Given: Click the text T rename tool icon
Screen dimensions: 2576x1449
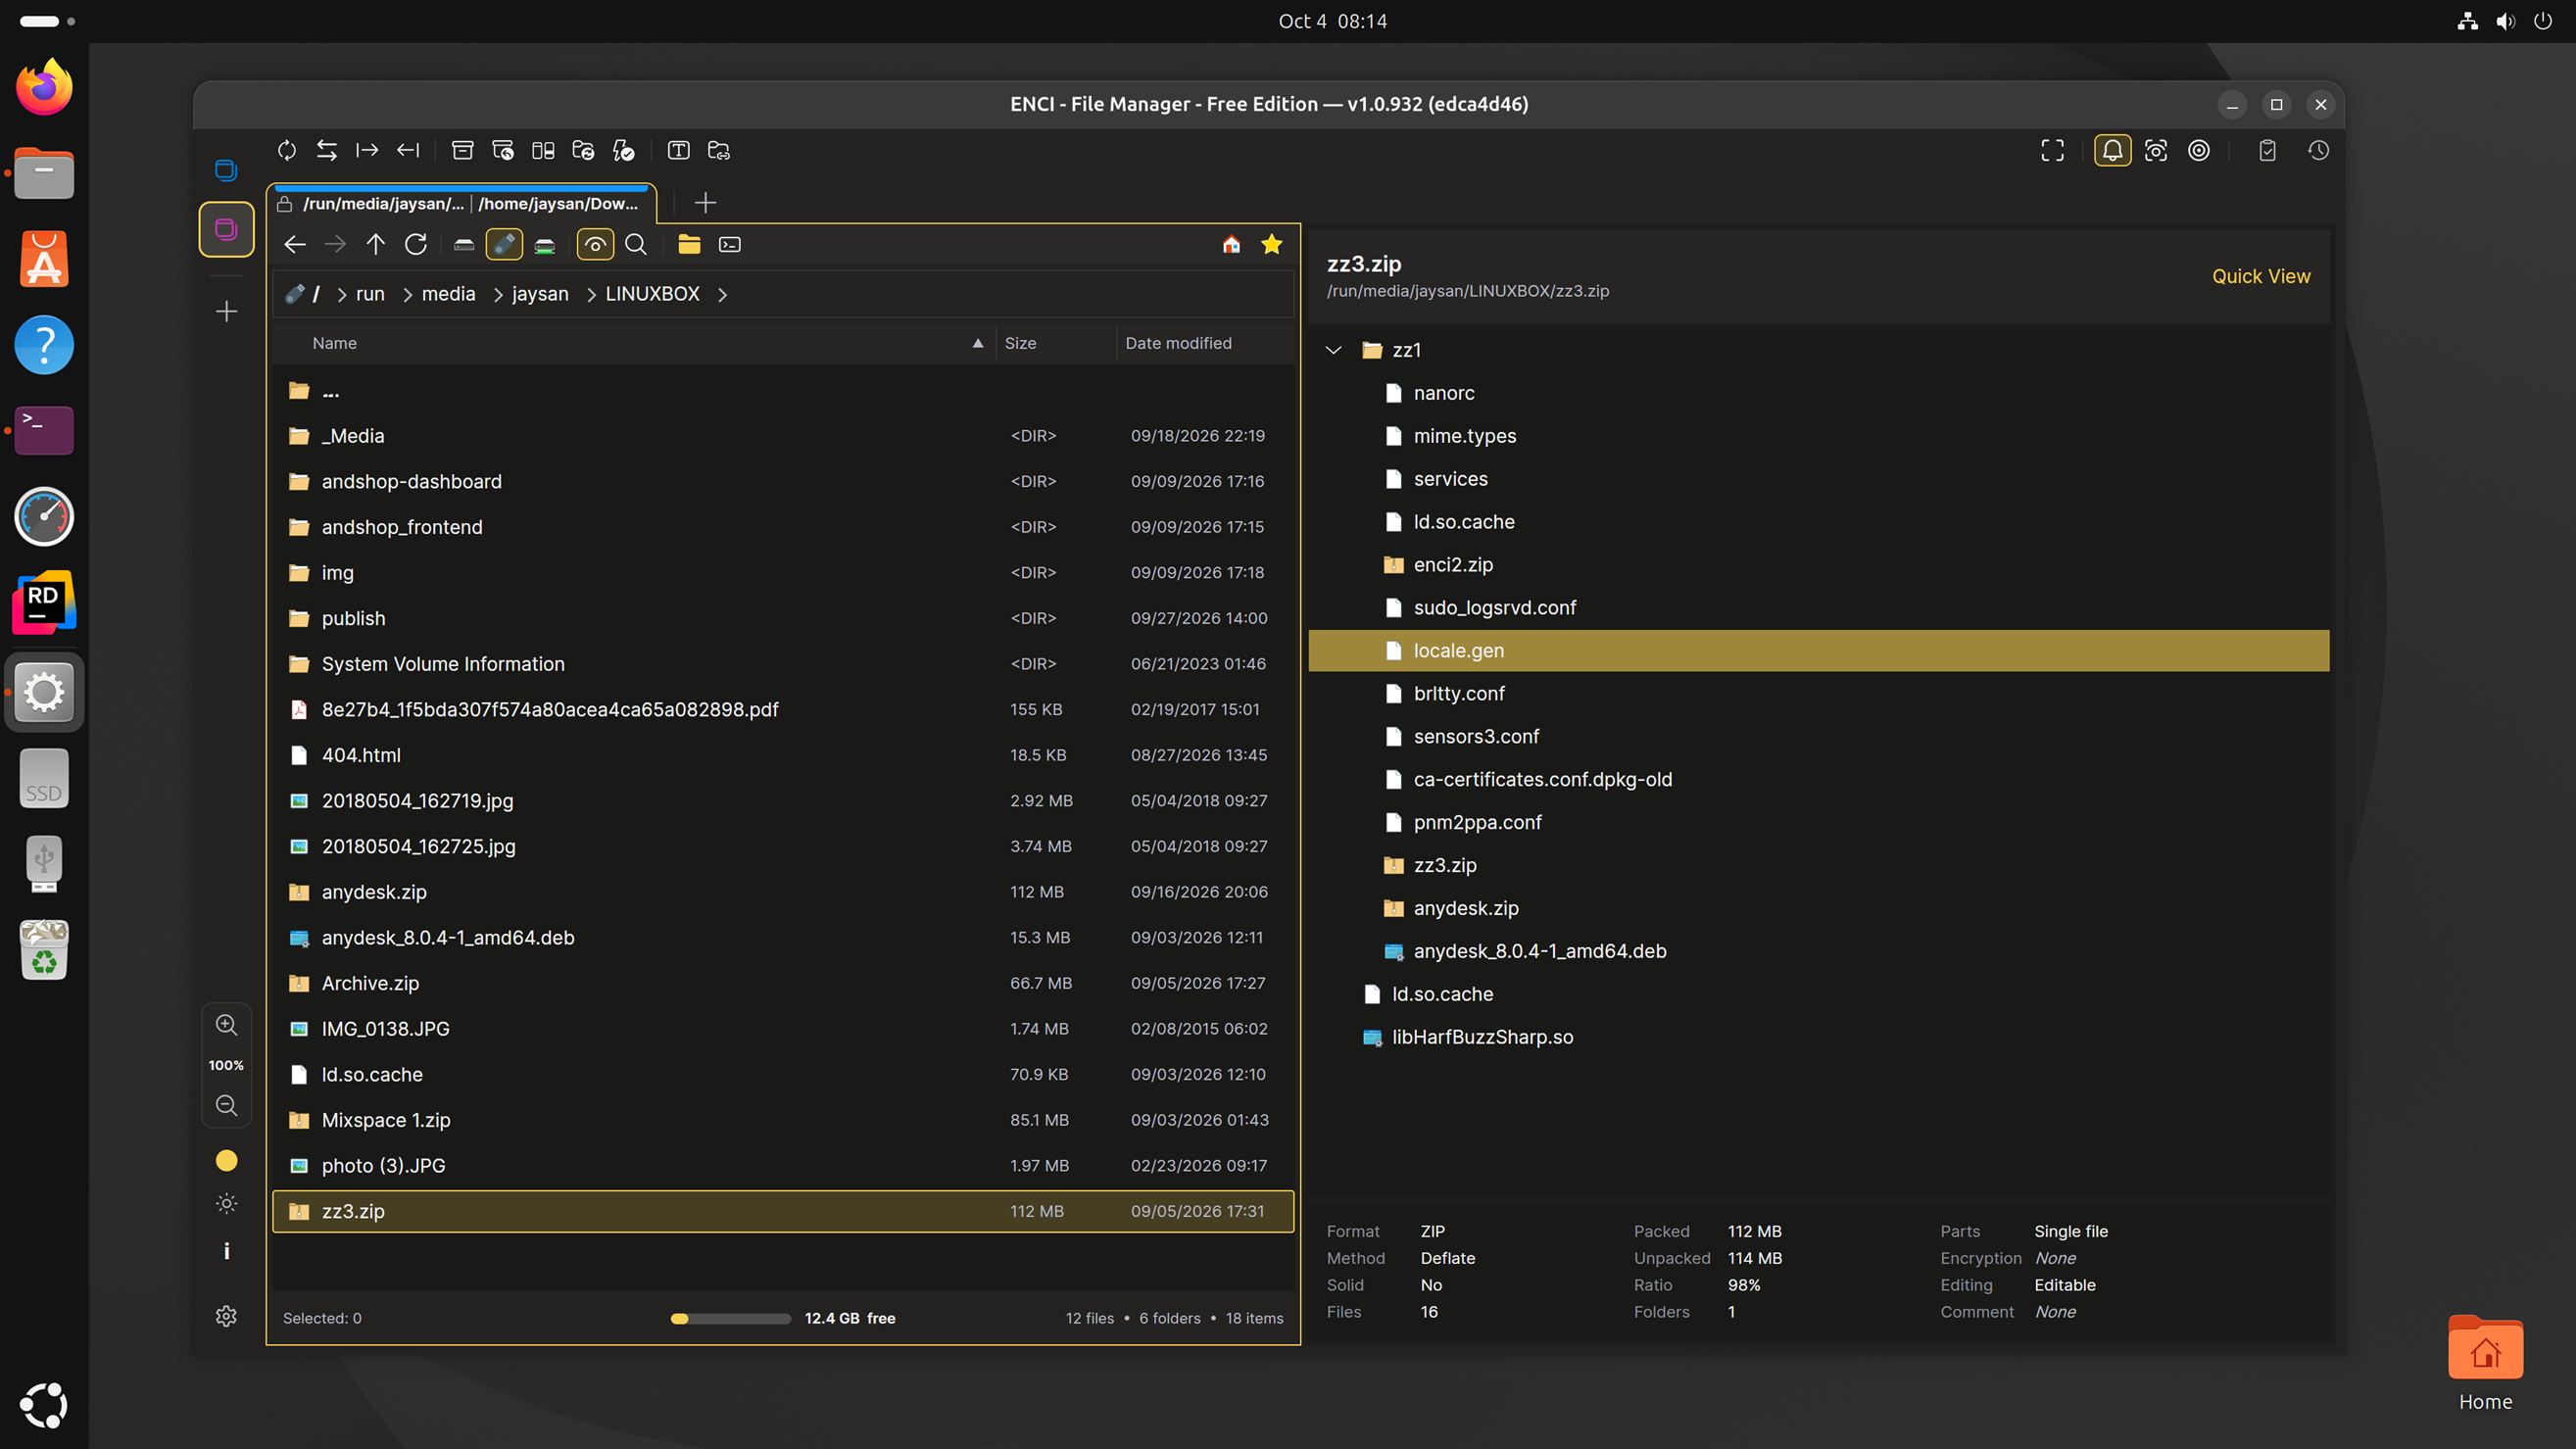Looking at the screenshot, I should tap(678, 150).
